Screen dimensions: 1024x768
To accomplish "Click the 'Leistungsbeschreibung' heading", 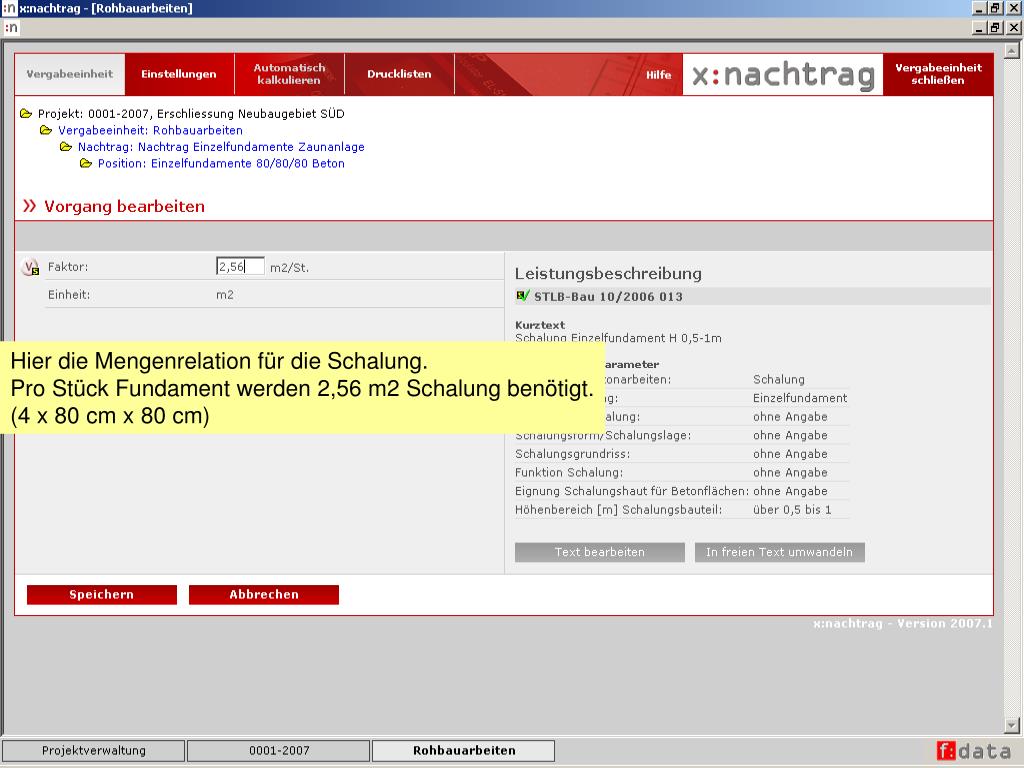I will point(608,274).
